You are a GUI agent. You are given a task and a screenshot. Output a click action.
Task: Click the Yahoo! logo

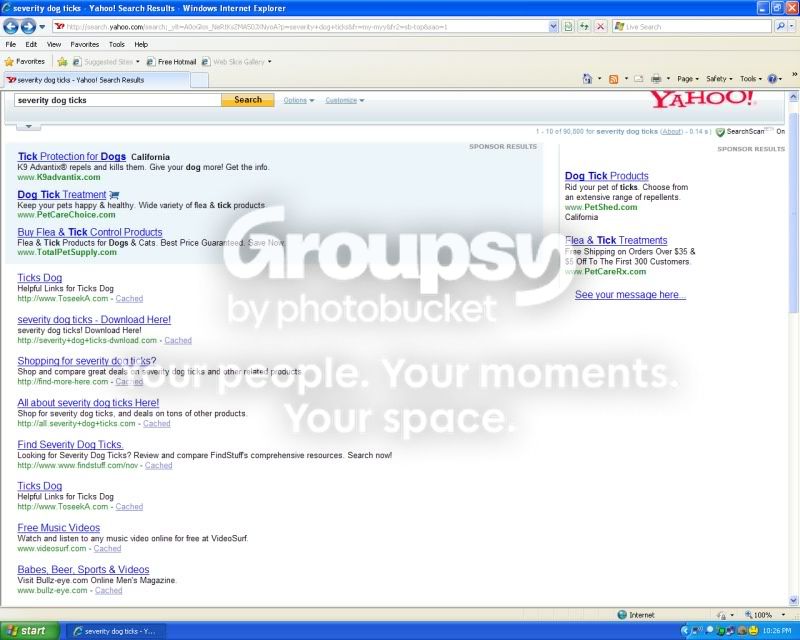702,99
